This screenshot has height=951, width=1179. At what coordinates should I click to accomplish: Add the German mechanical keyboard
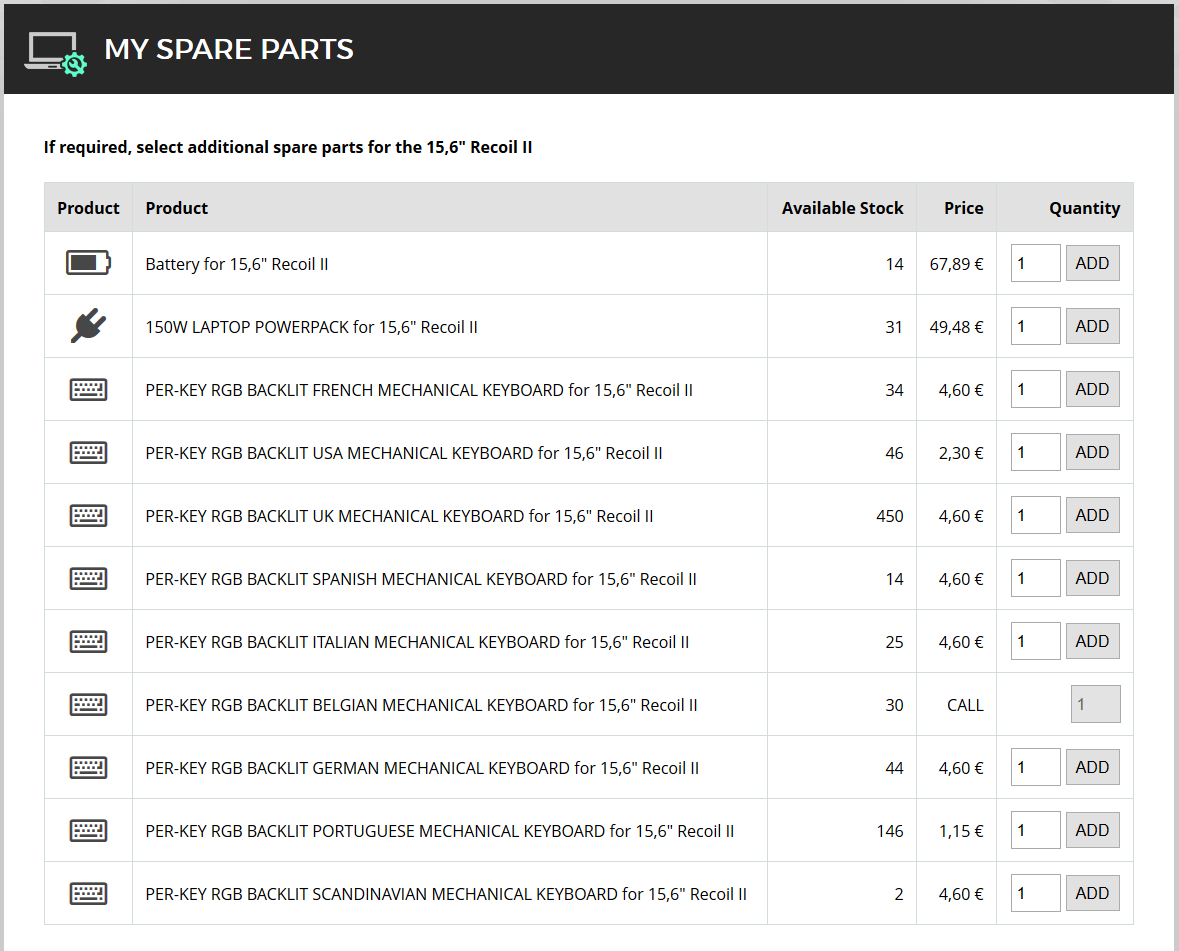(1093, 768)
